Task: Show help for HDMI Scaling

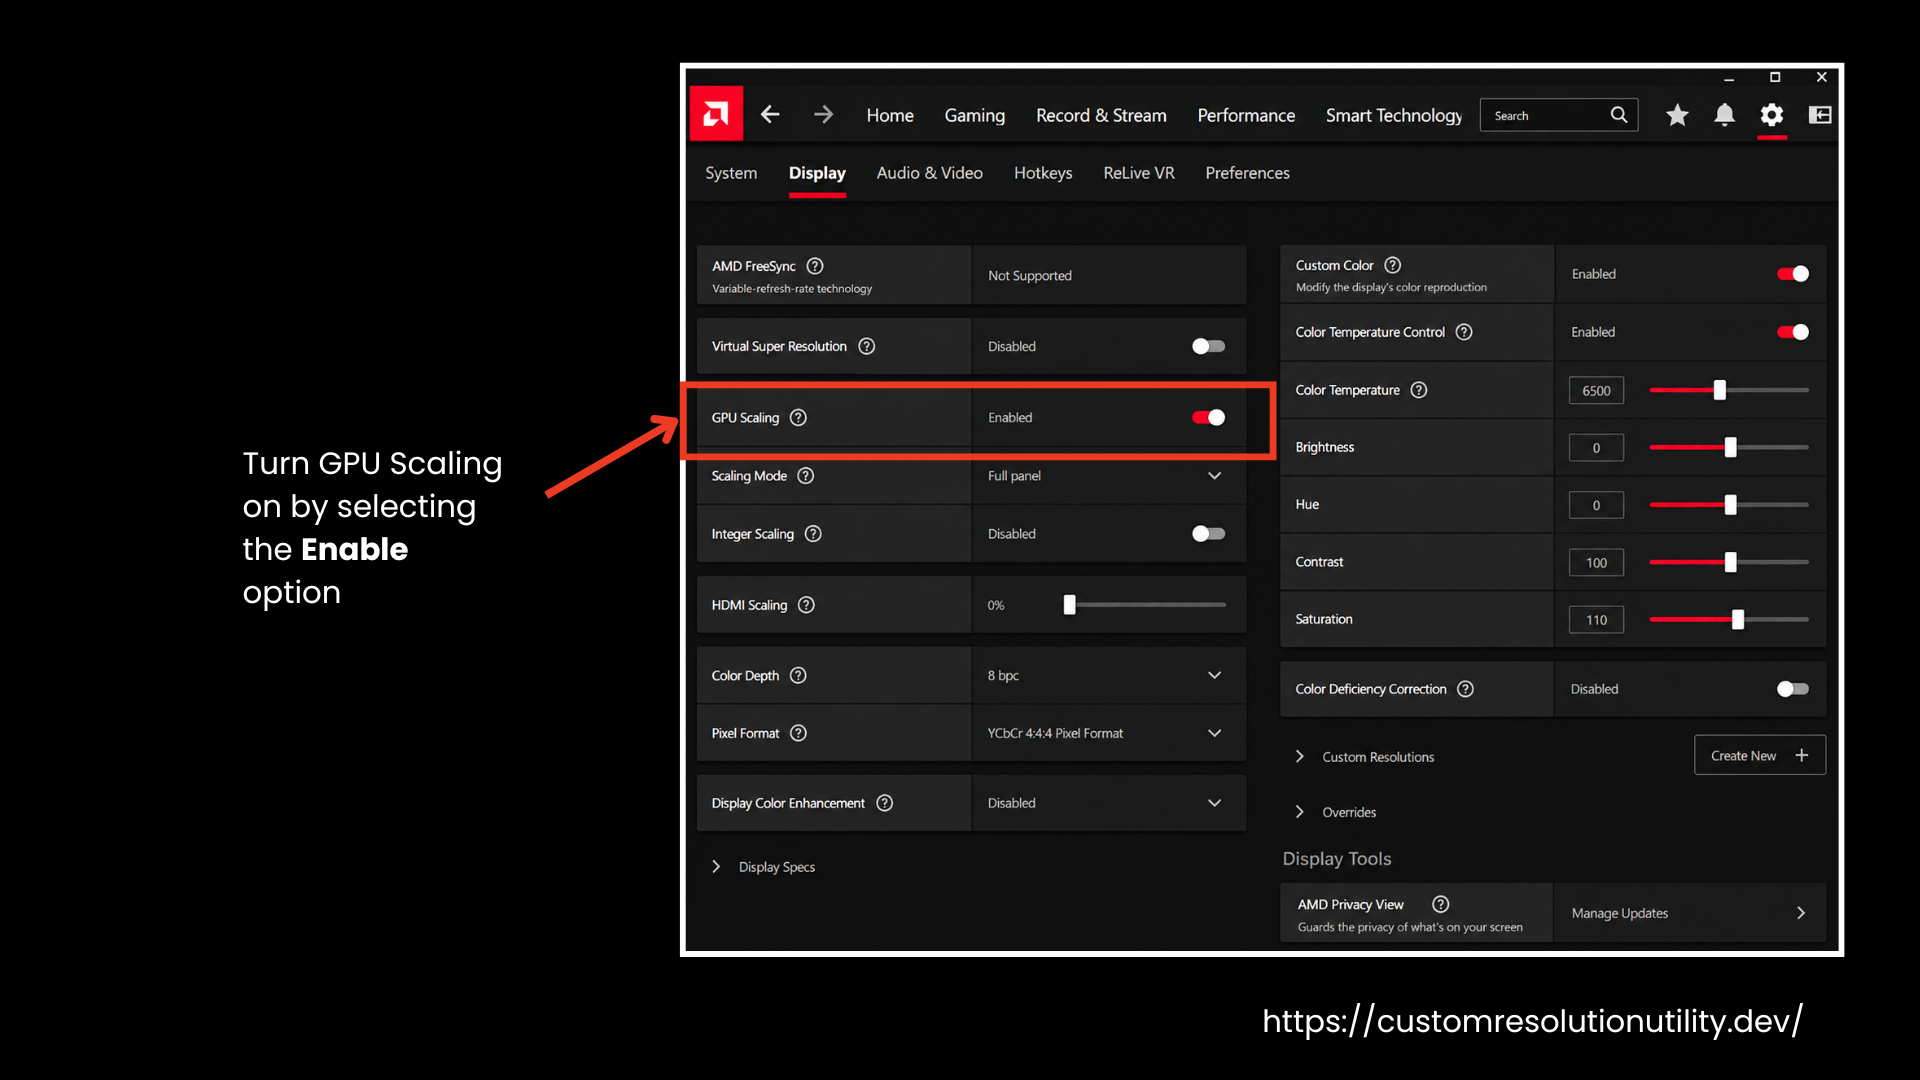Action: (806, 605)
